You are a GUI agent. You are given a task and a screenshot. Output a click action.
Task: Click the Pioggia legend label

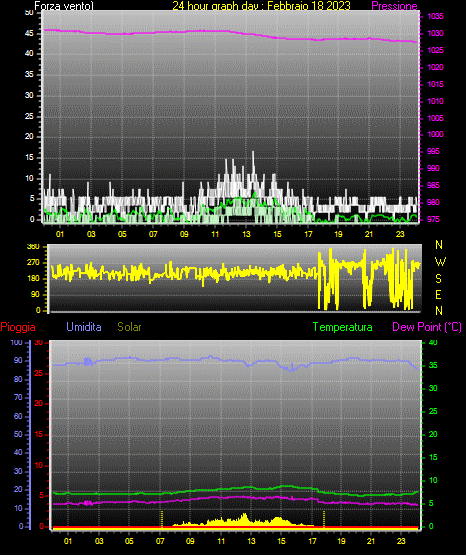[18, 327]
